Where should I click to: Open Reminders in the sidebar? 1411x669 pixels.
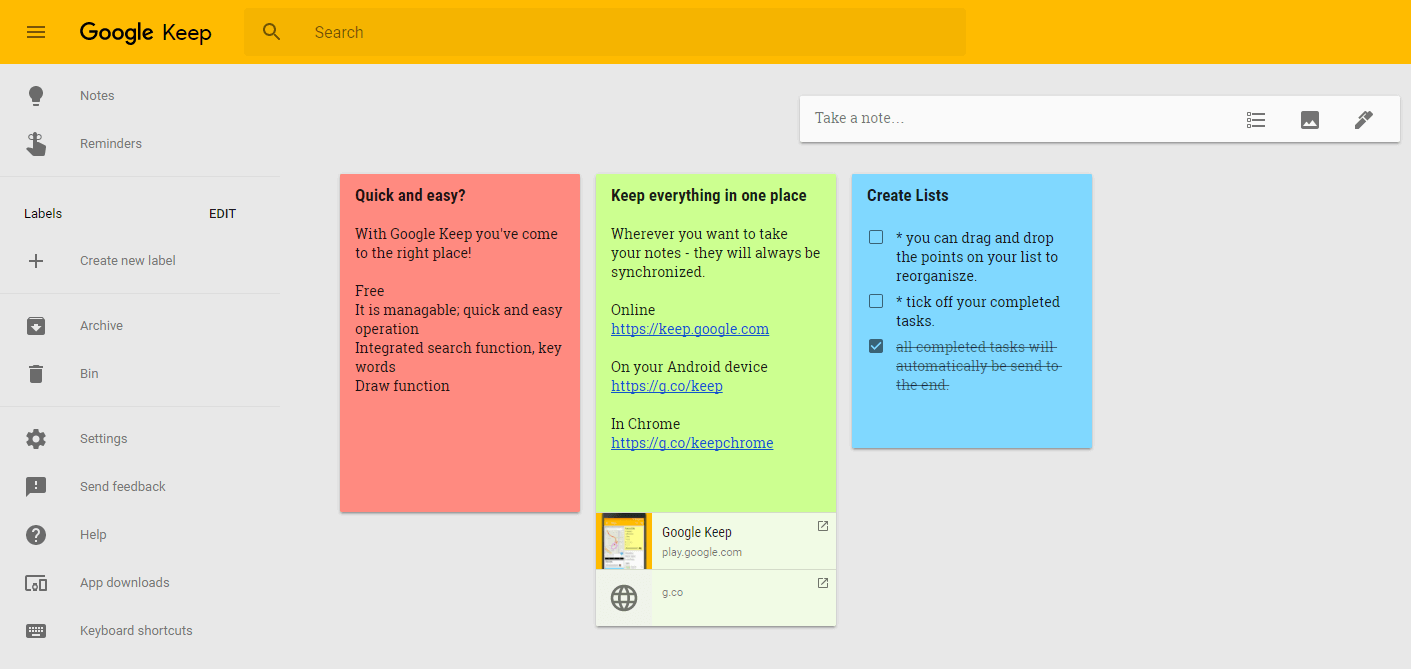click(140, 144)
